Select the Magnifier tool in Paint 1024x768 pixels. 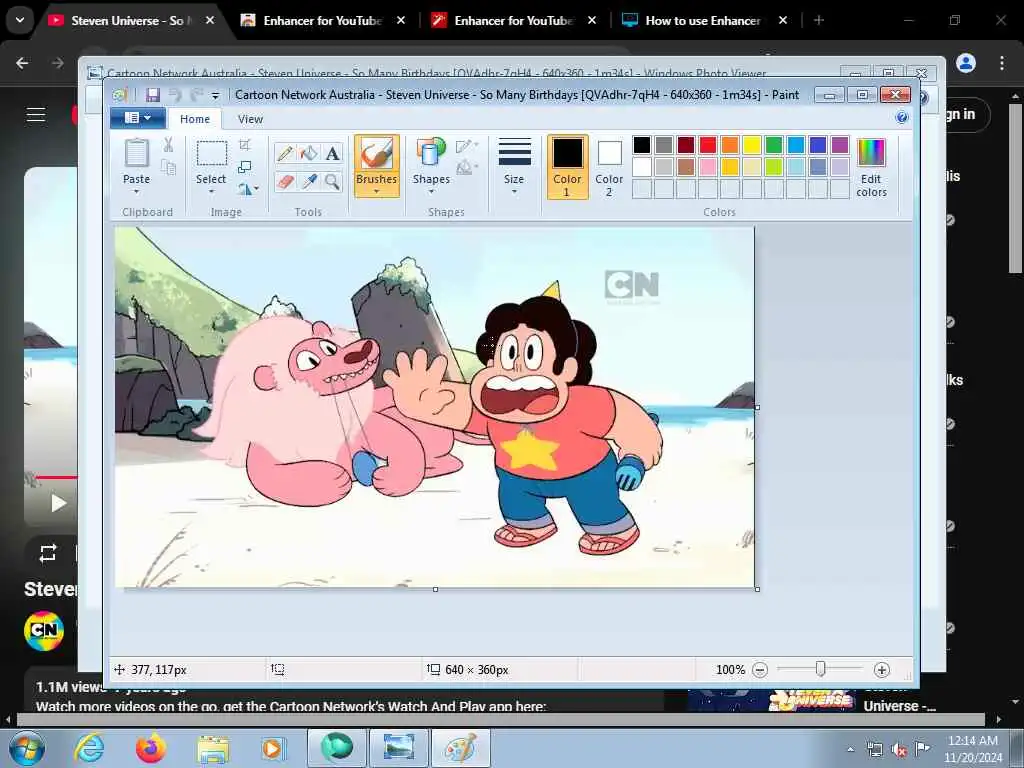[x=332, y=181]
